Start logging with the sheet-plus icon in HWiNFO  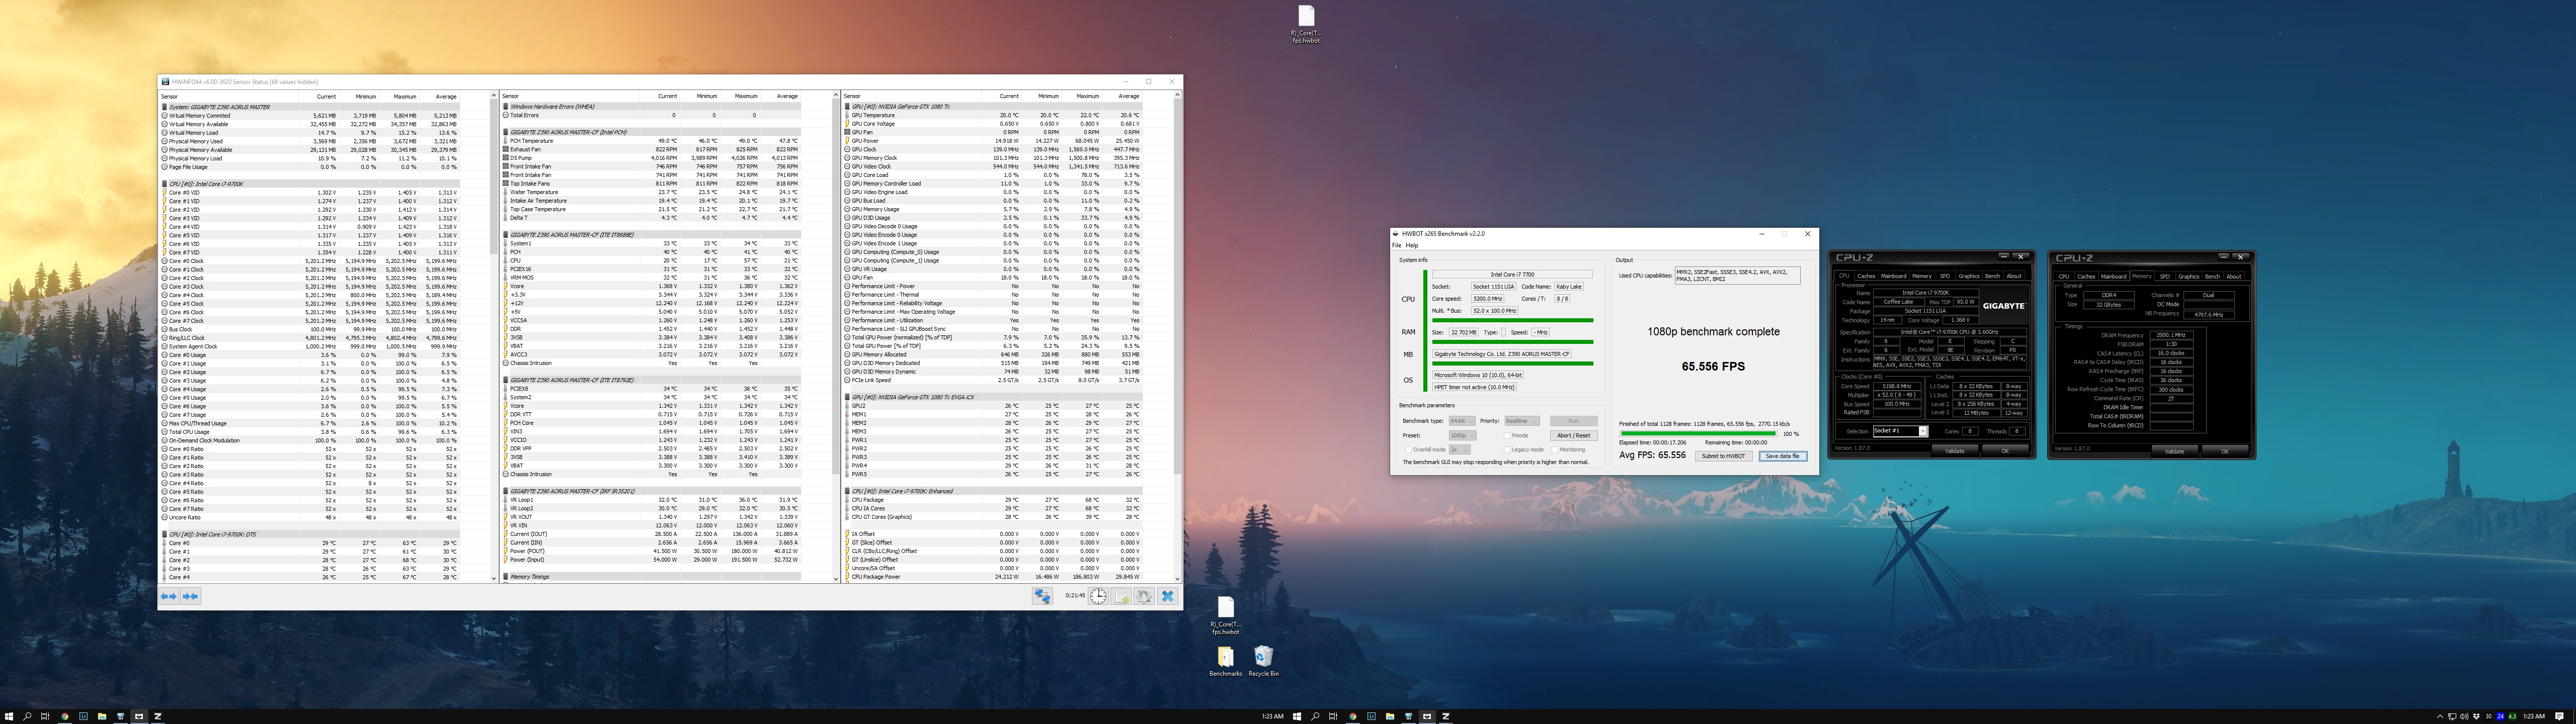1121,596
